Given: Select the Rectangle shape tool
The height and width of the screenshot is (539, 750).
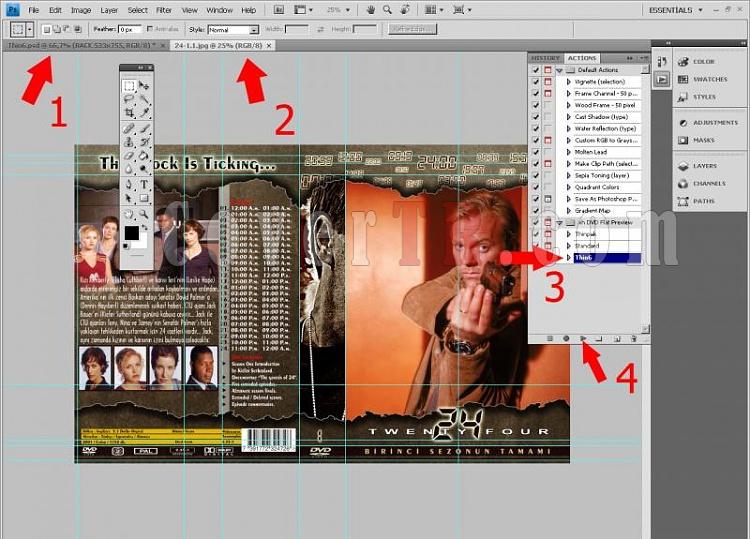Looking at the screenshot, I should [143, 198].
